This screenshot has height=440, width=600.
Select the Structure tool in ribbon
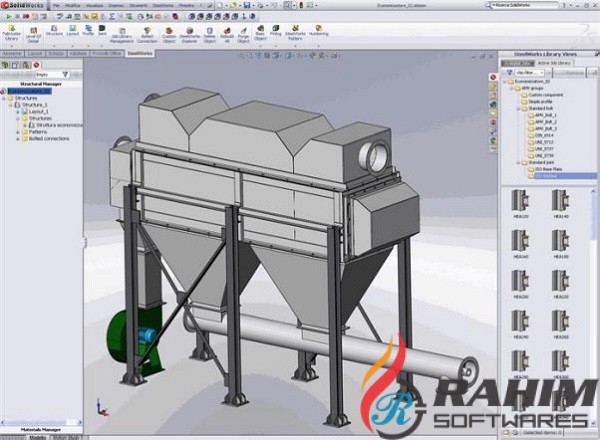[x=54, y=31]
